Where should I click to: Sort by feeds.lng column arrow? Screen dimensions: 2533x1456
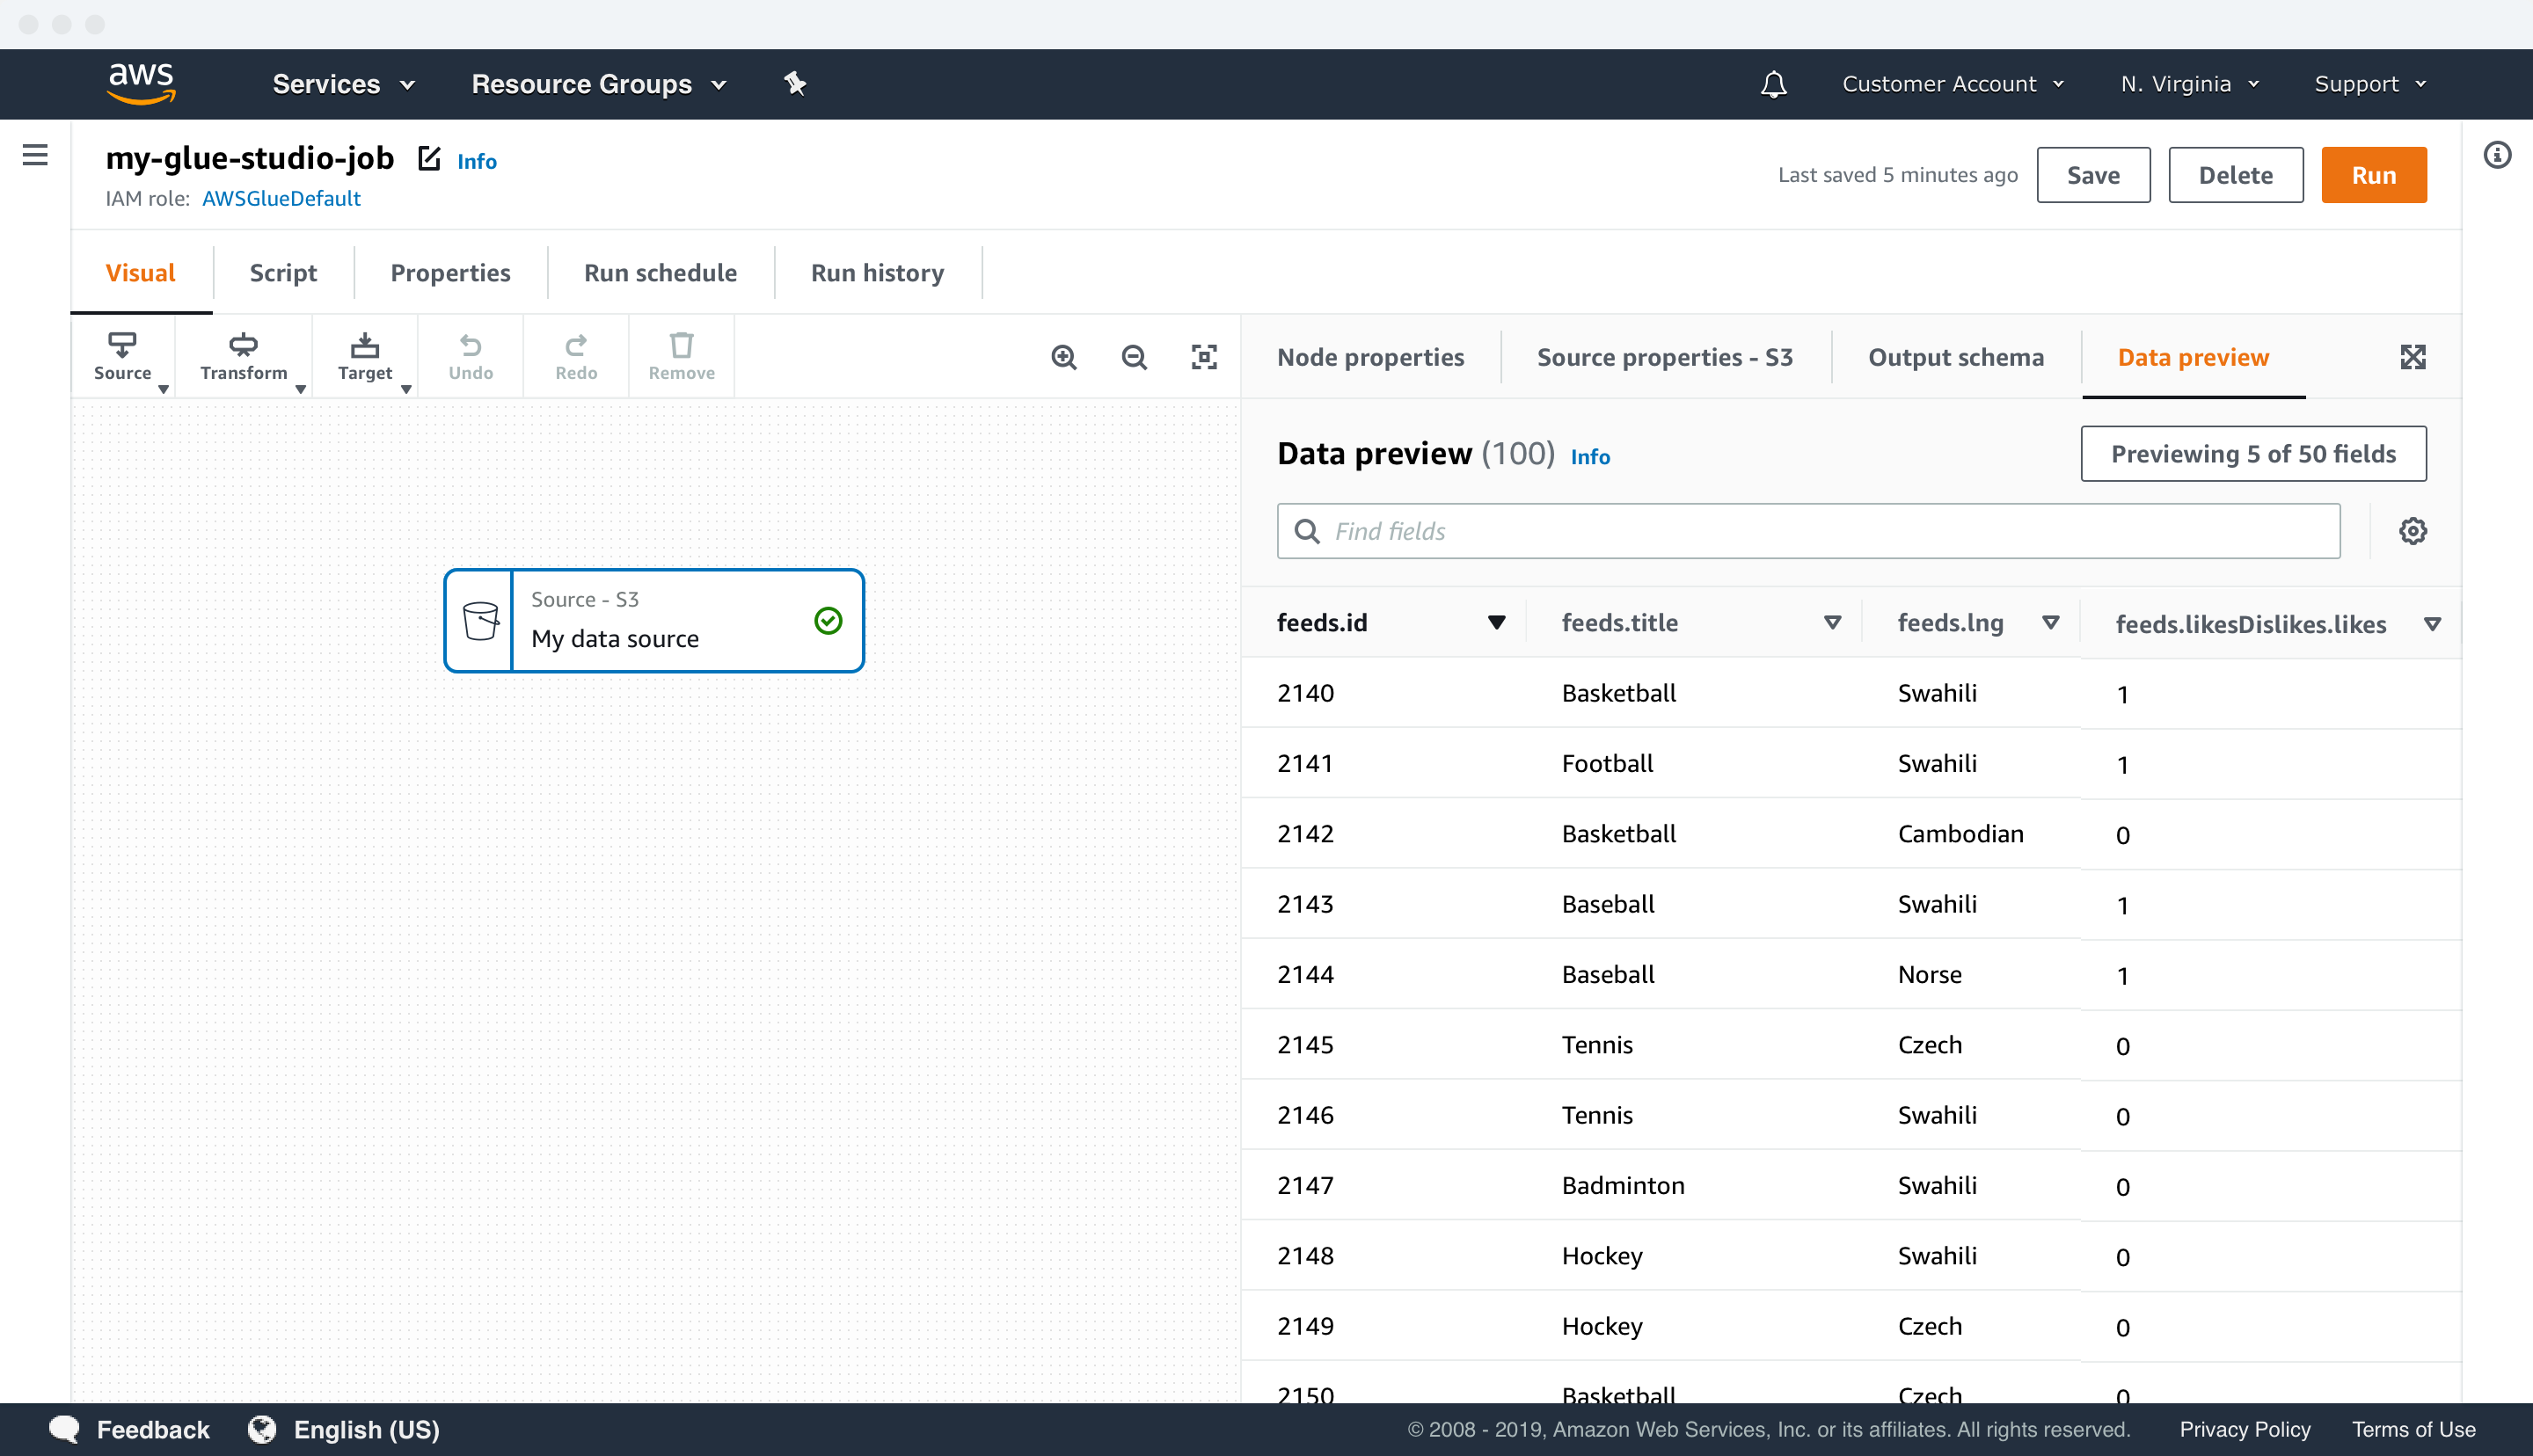tap(2050, 623)
